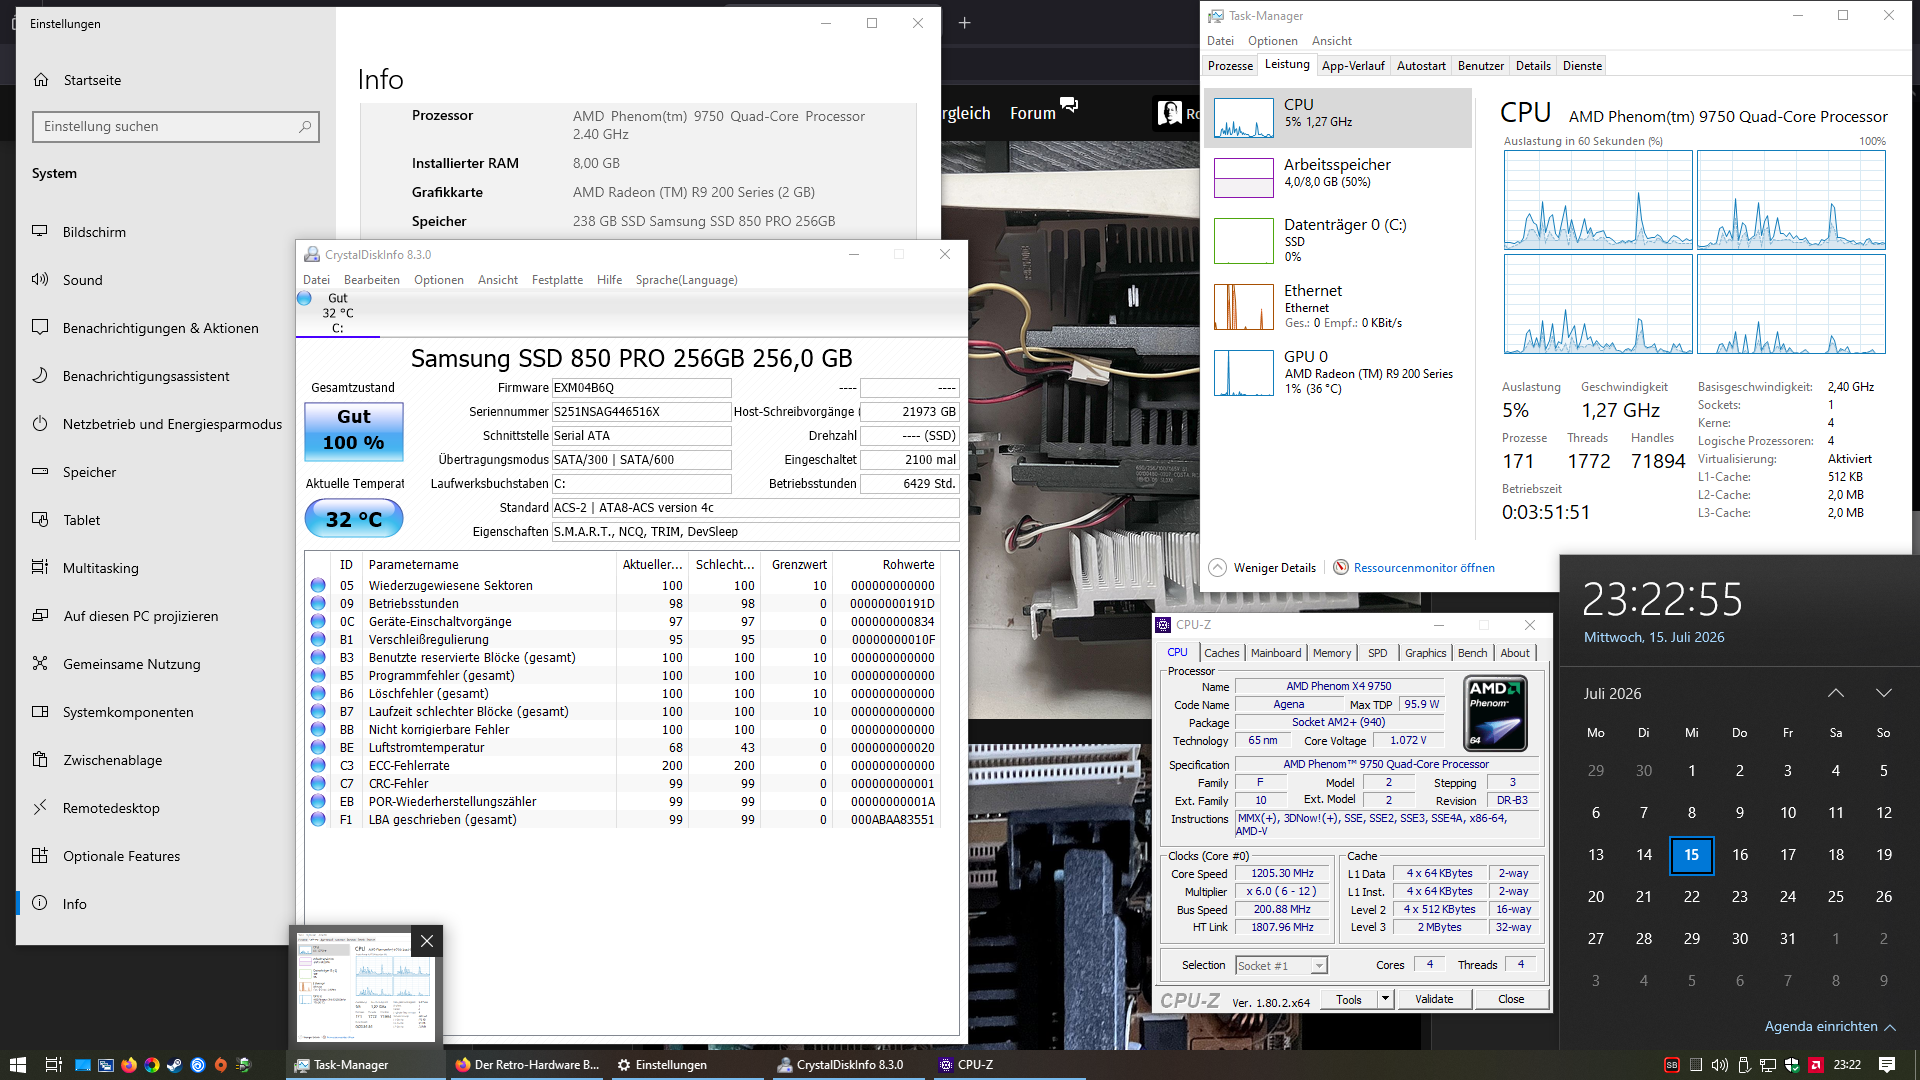Select the C: drive tab in CrystalDiskInfo
Screen dimensions: 1920x1080
(x=338, y=313)
